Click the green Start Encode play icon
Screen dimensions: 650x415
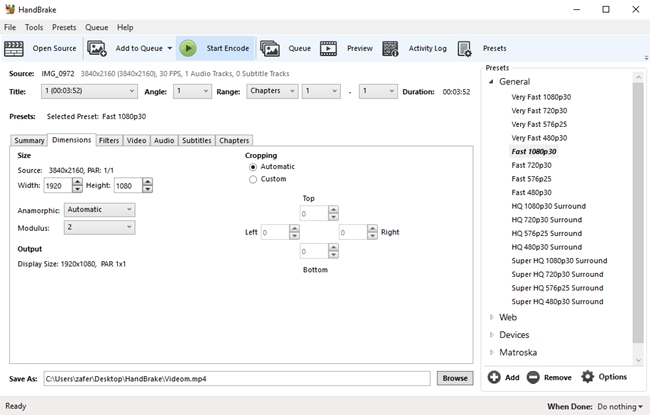click(188, 49)
